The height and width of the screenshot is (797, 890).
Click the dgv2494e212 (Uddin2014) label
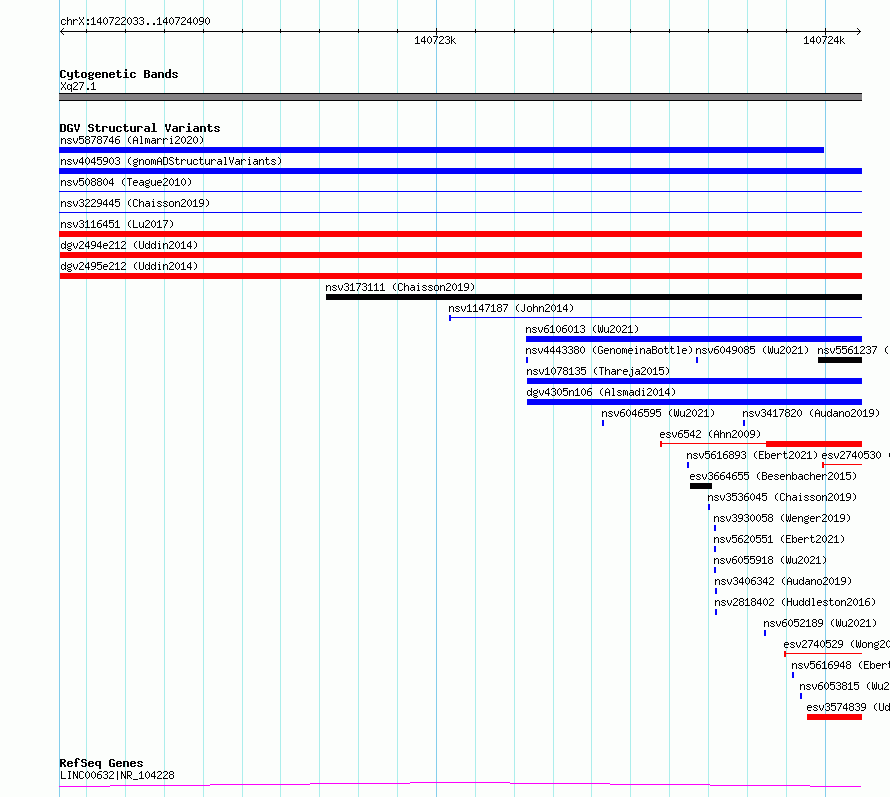(129, 245)
